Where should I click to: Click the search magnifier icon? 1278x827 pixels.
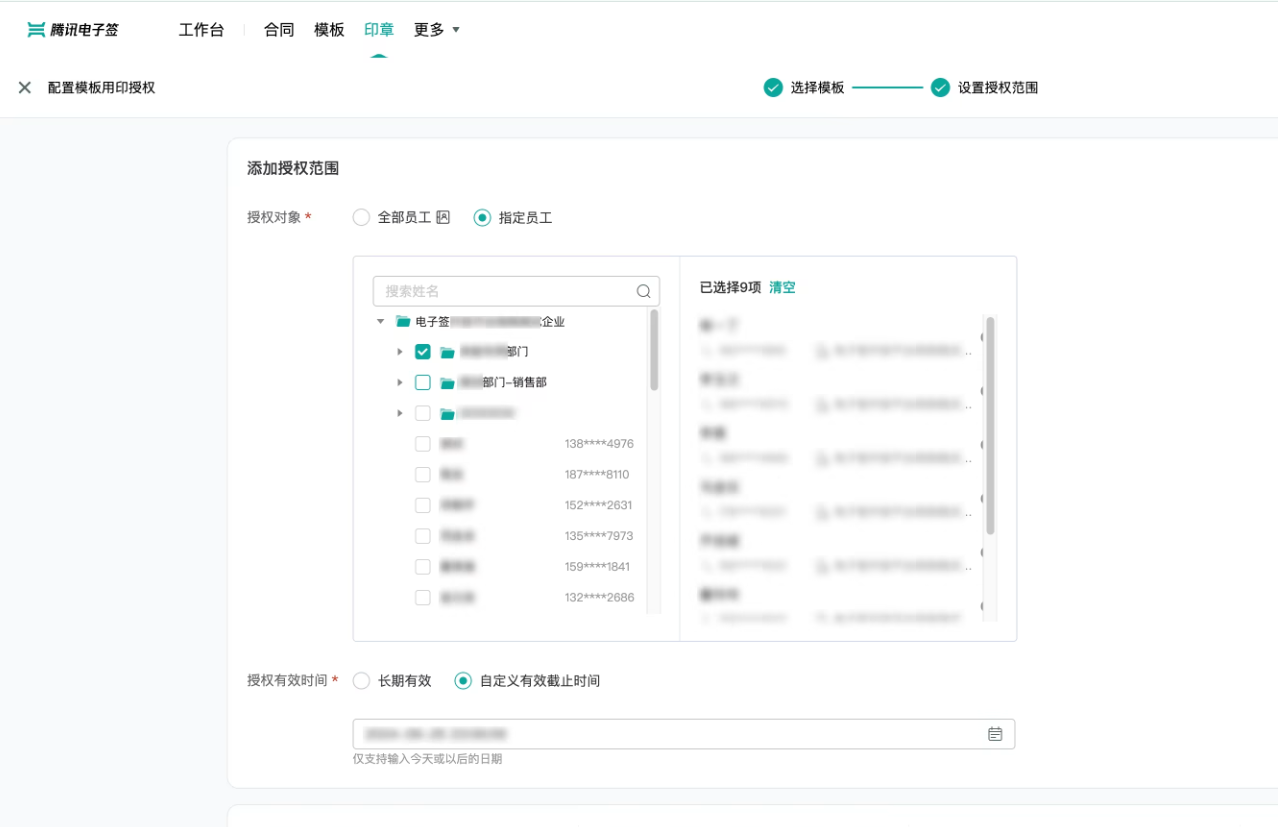tap(643, 292)
